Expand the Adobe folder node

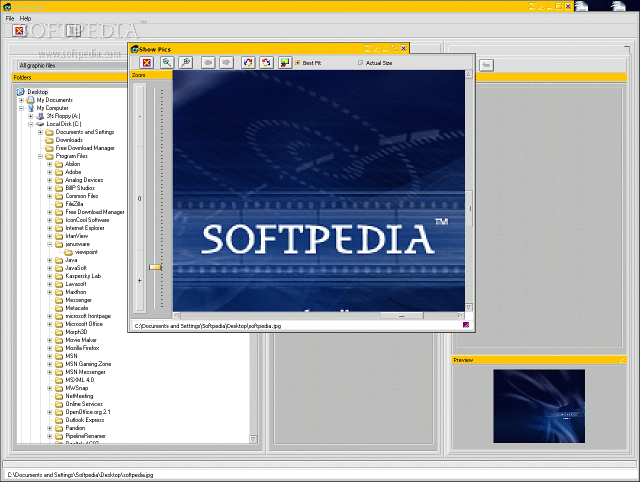(x=50, y=172)
